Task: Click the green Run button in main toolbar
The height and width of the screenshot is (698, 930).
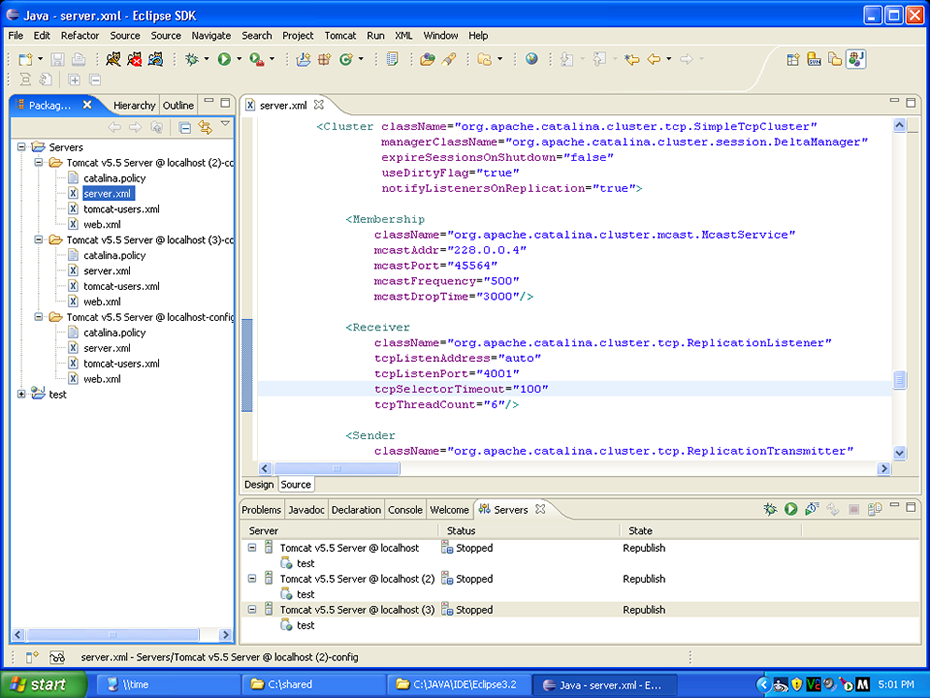Action: click(224, 59)
